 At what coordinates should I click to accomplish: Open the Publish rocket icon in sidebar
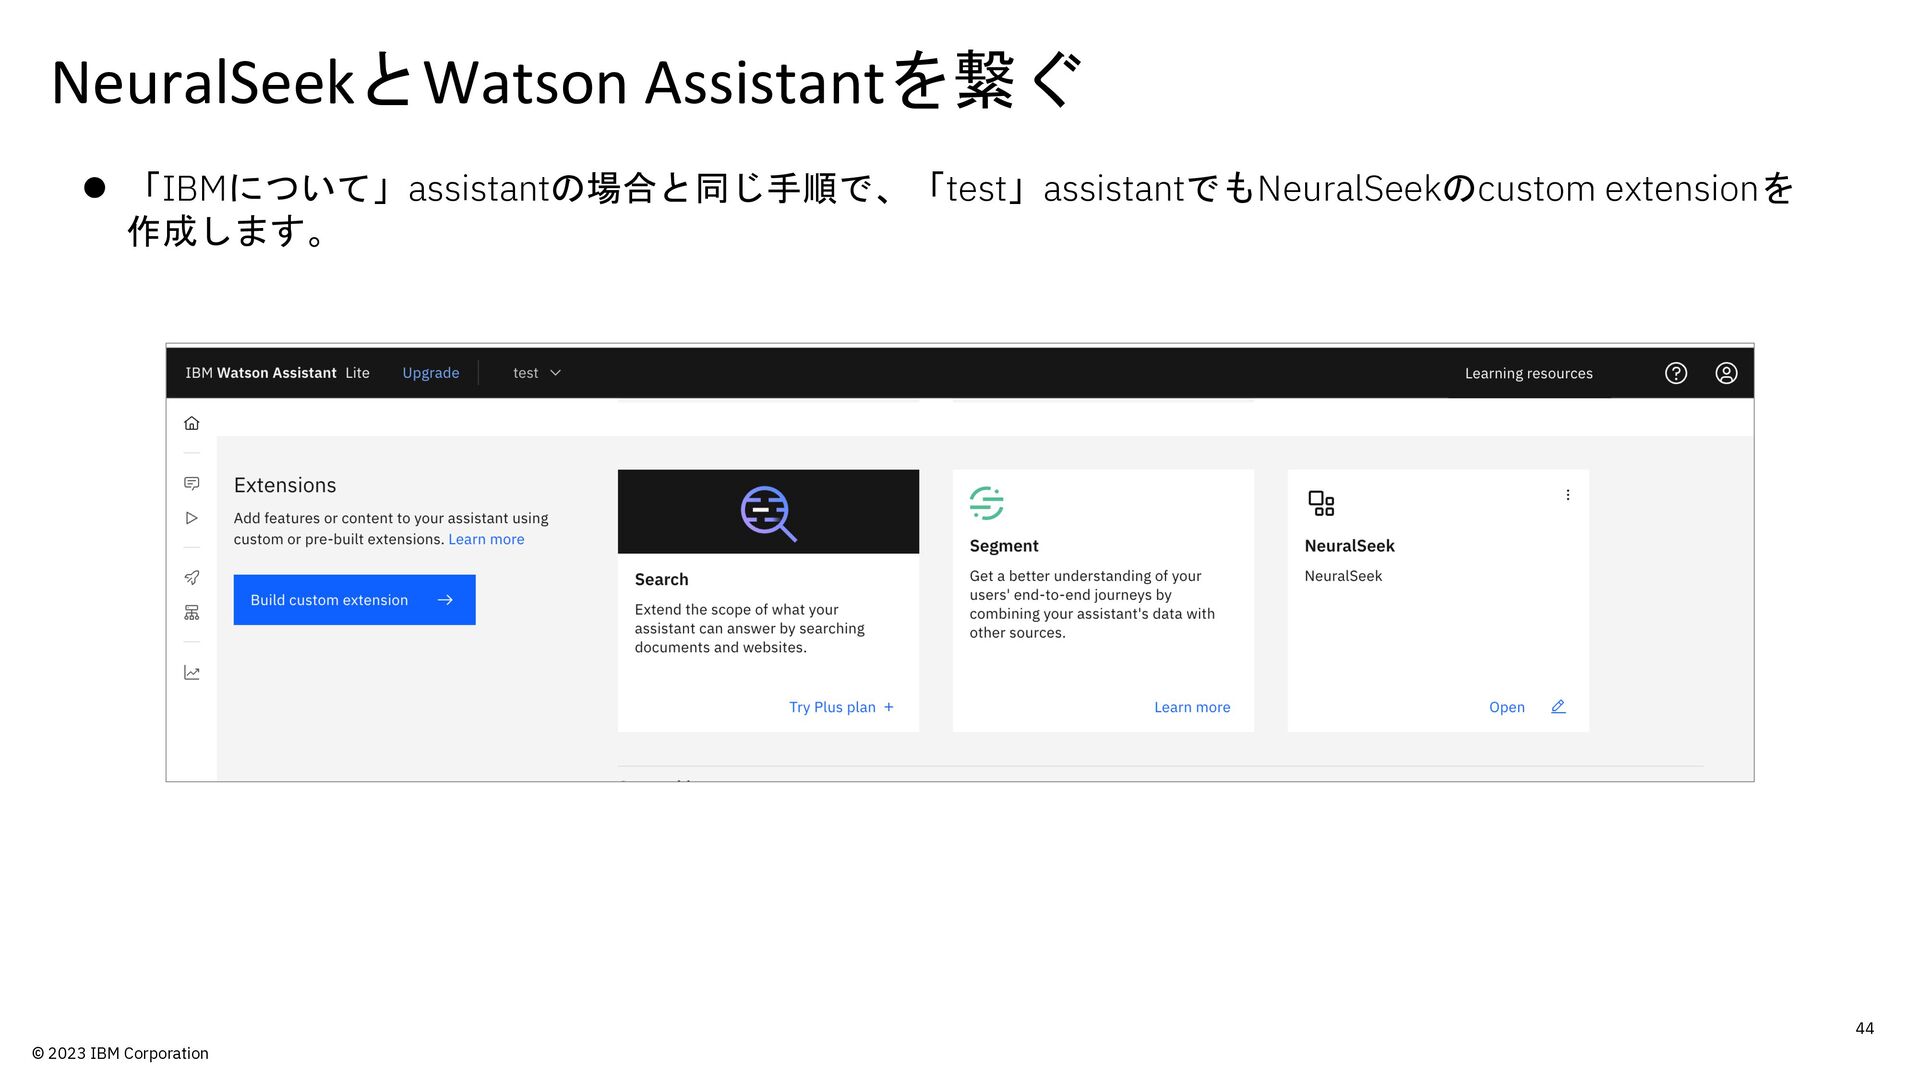192,577
